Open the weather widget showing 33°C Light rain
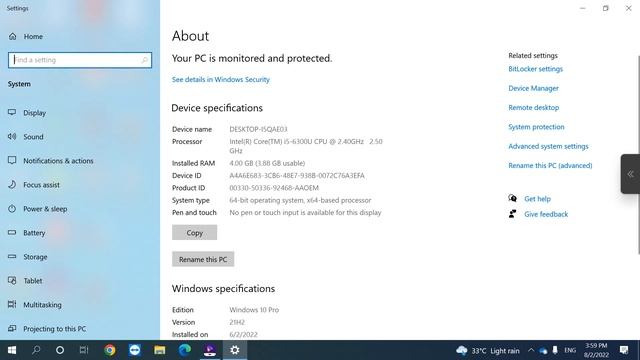 tap(488, 351)
